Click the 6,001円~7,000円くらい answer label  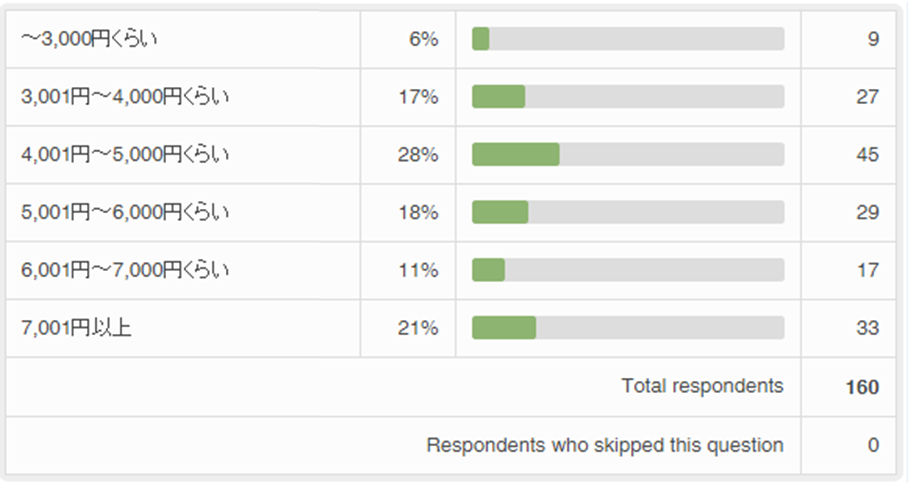(x=125, y=270)
